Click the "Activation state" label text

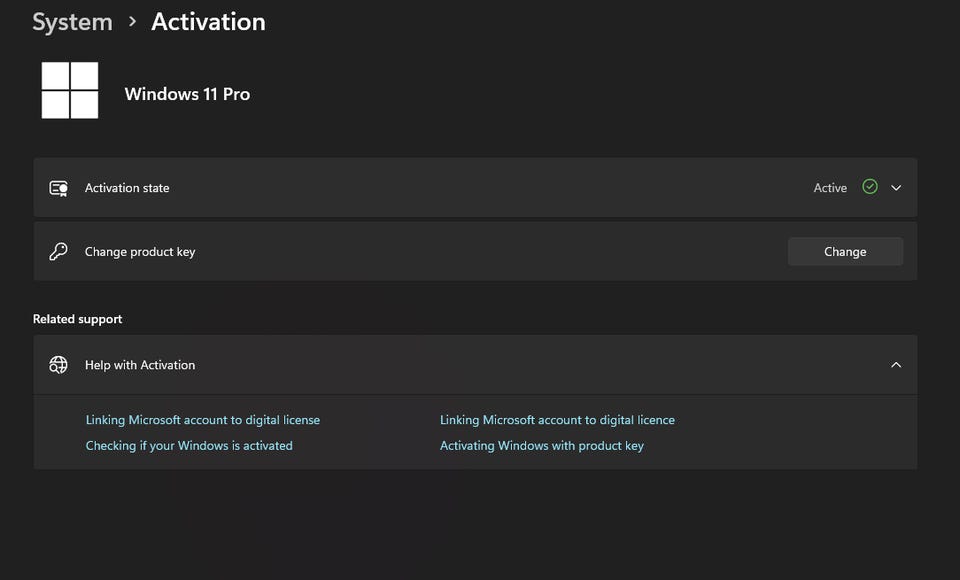tap(127, 188)
